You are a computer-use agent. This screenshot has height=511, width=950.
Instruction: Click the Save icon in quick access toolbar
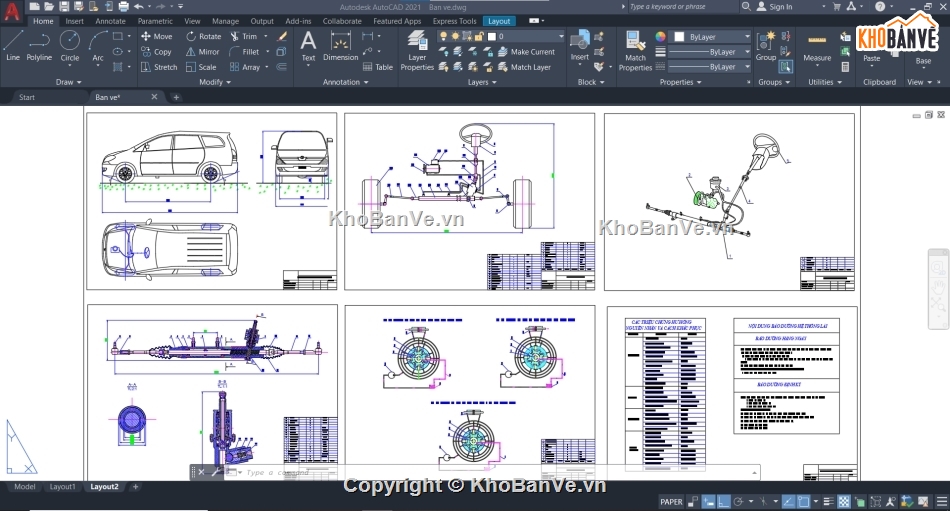64,7
